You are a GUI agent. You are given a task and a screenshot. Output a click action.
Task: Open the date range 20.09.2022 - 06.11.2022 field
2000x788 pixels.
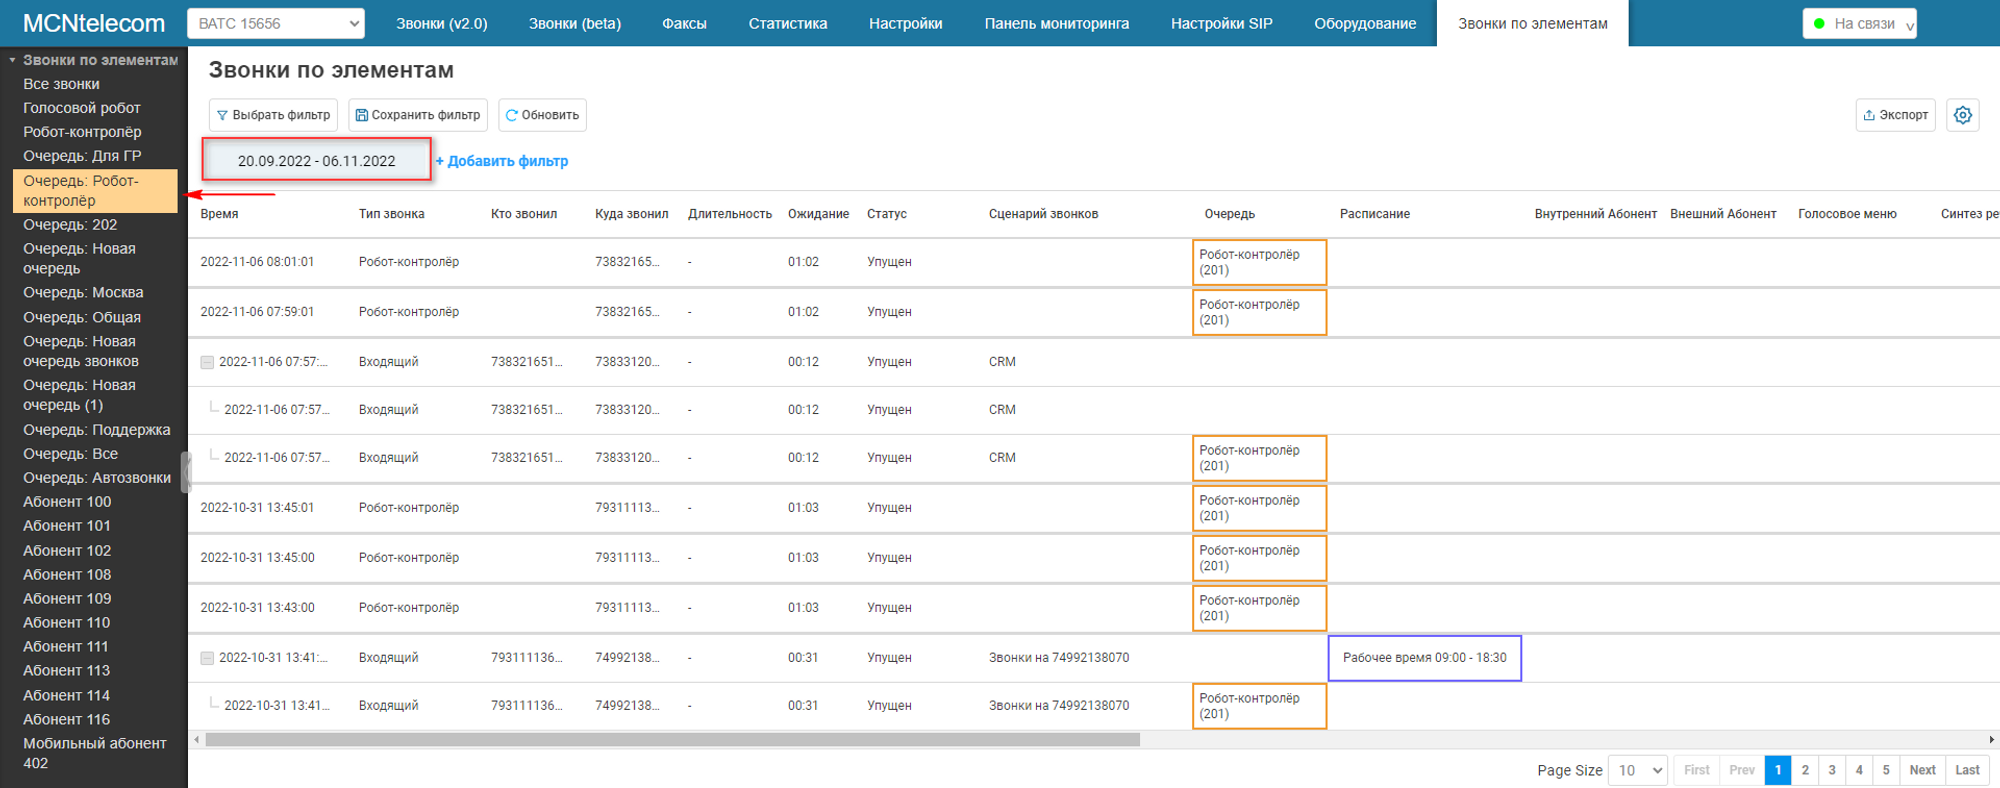pyautogui.click(x=316, y=160)
